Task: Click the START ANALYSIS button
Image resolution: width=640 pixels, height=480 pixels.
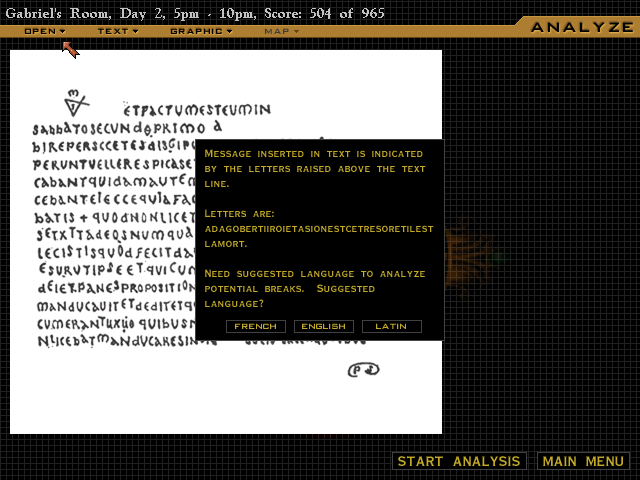Action: coord(459,461)
